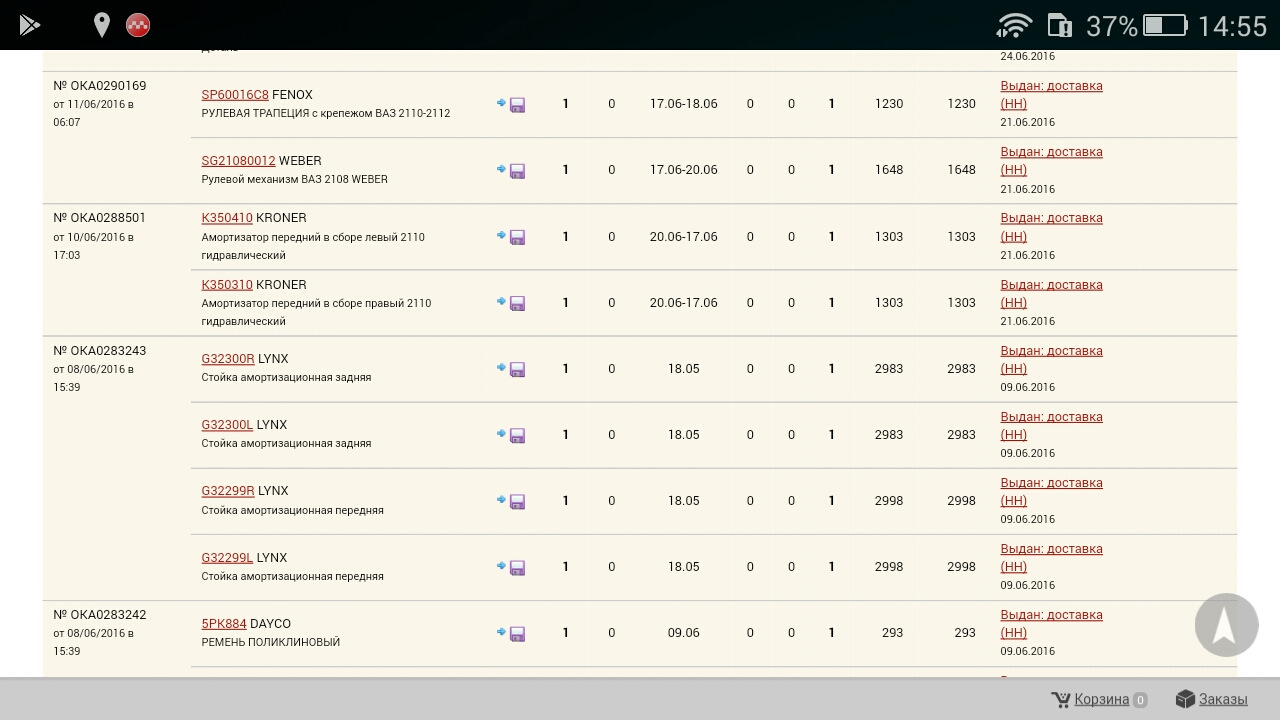This screenshot has width=1280, height=720.
Task: Click floppy disk icon in K350410 KRONER row
Action: (x=517, y=238)
